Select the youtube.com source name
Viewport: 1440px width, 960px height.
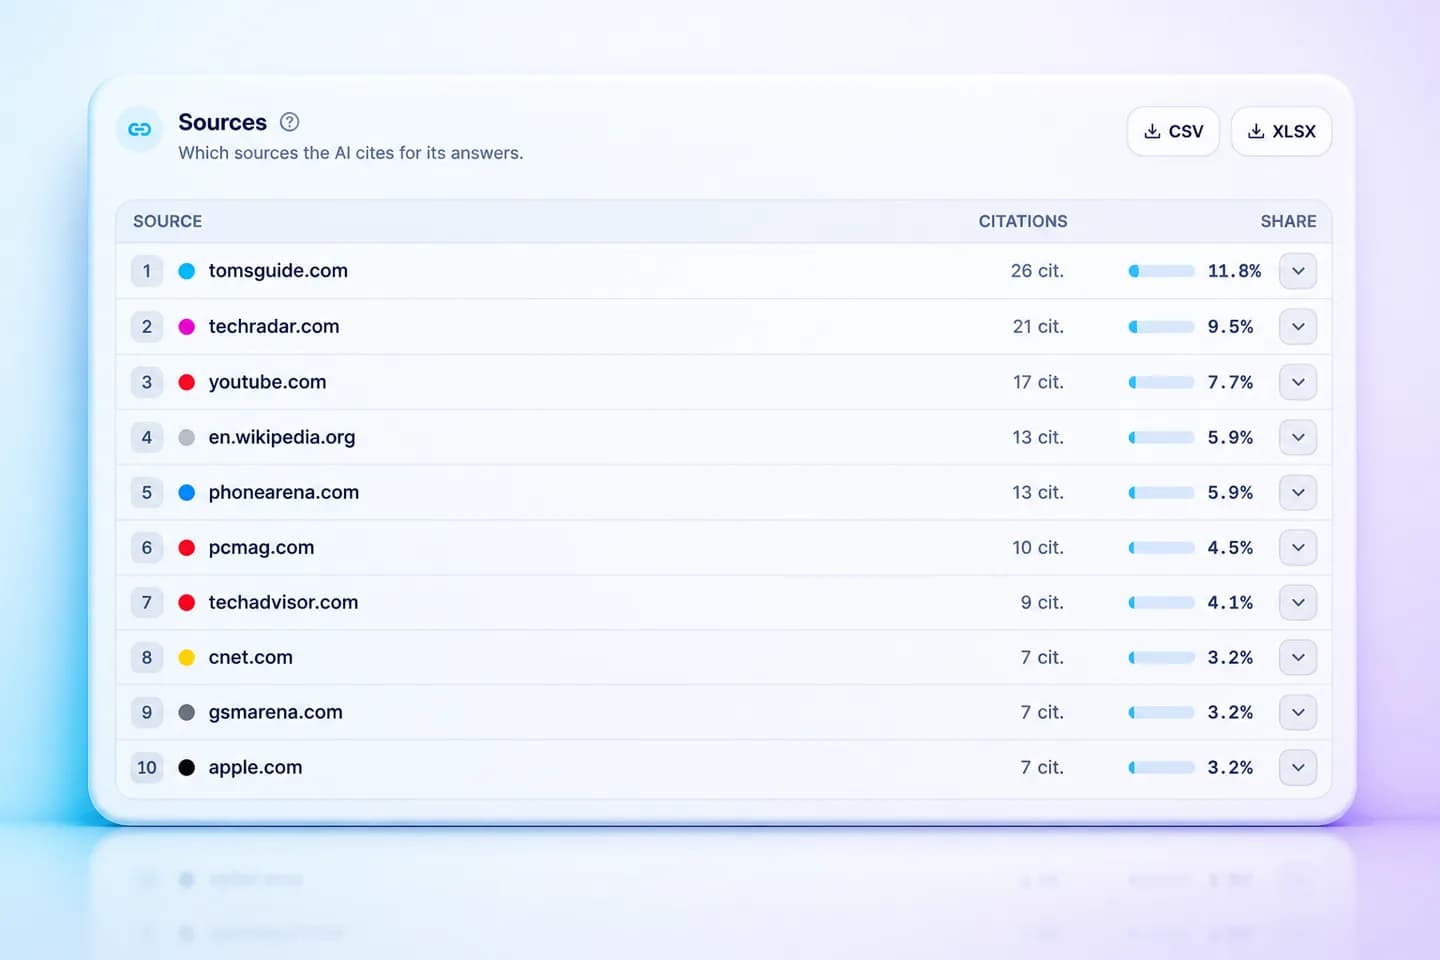click(267, 382)
